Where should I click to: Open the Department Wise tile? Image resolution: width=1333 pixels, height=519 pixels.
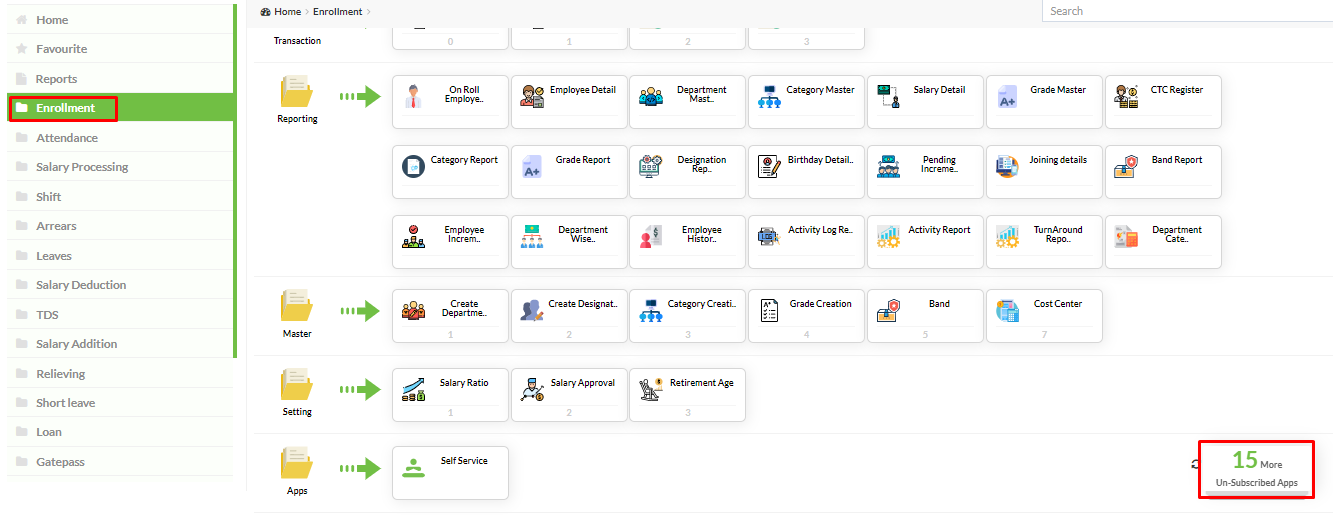point(570,242)
